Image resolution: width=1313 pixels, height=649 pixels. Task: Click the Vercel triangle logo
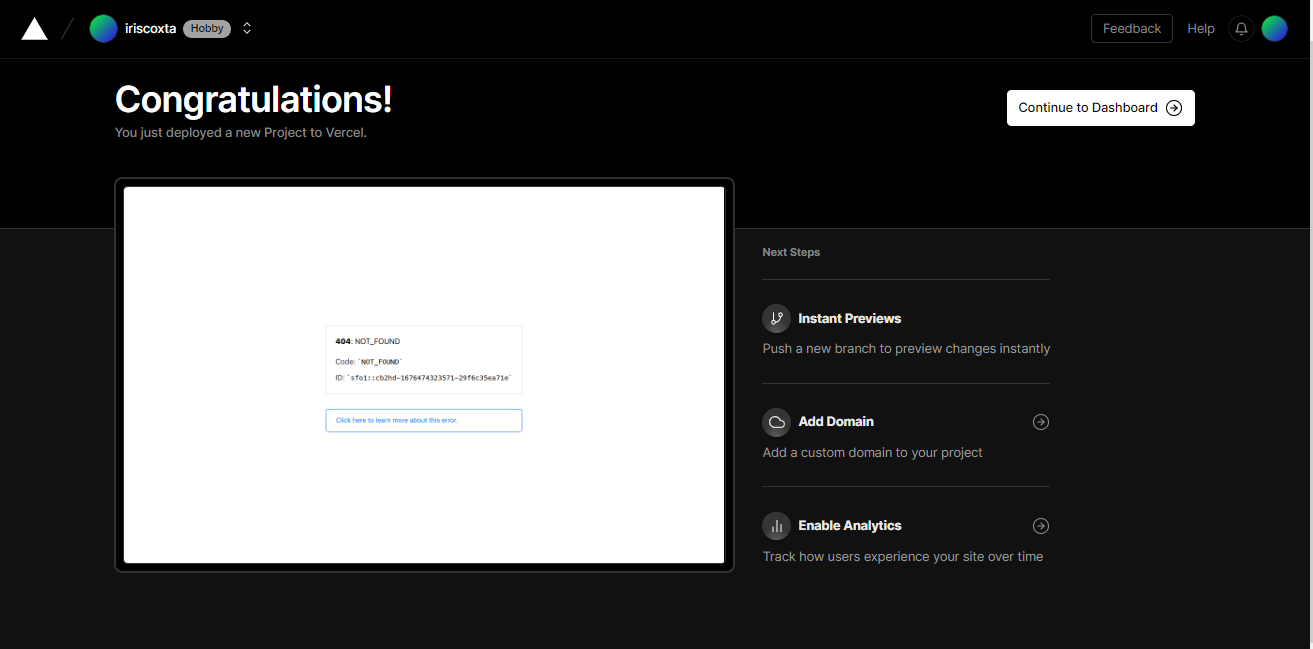(35, 29)
